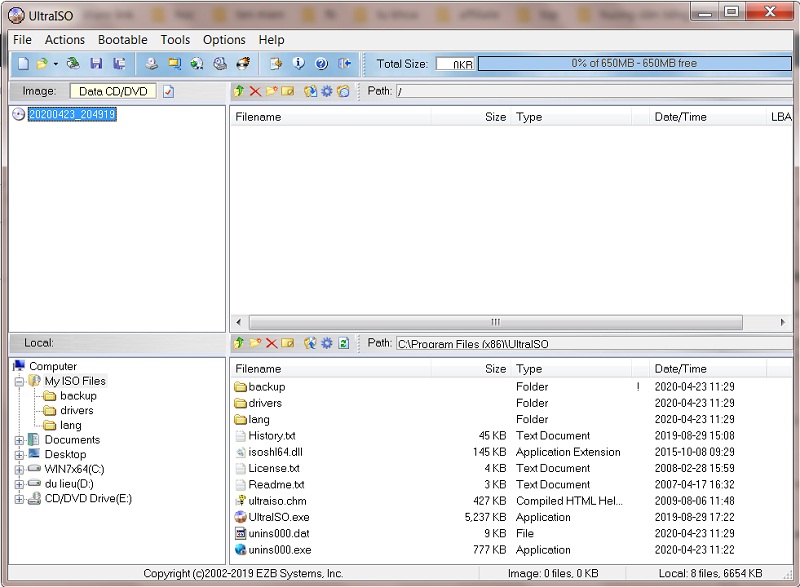The width and height of the screenshot is (800, 587).
Task: Open the Bootable menu
Action: pos(122,40)
